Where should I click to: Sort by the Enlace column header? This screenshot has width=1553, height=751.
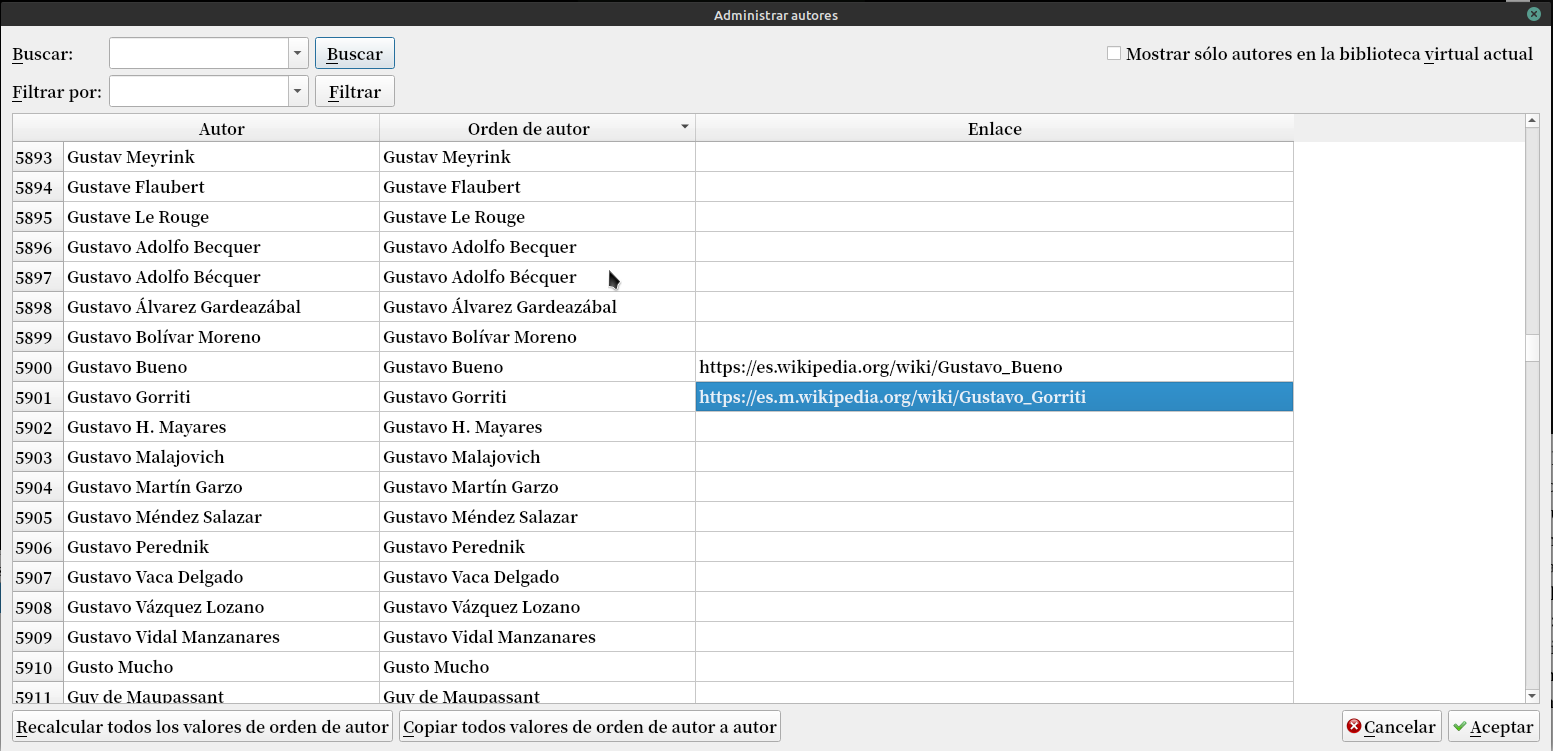994,129
